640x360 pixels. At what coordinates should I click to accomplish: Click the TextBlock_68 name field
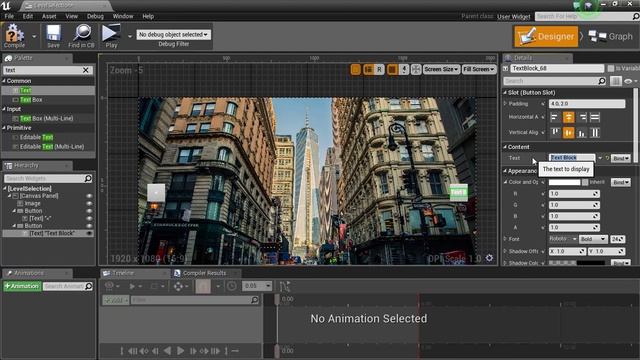tap(557, 69)
